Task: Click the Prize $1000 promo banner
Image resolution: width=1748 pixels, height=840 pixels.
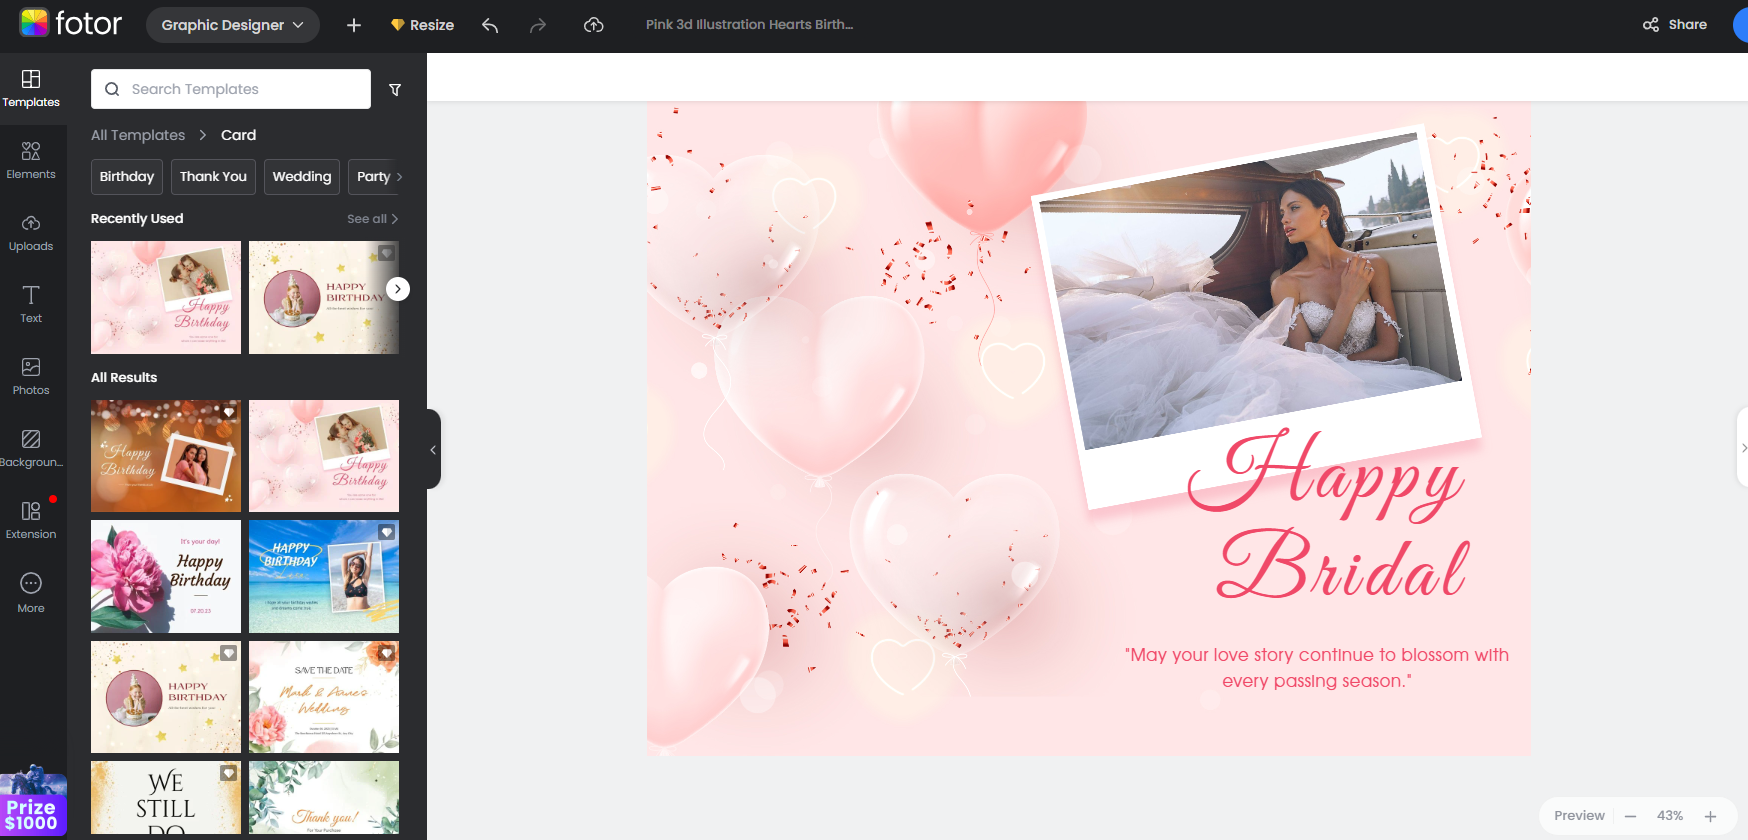Action: (33, 801)
